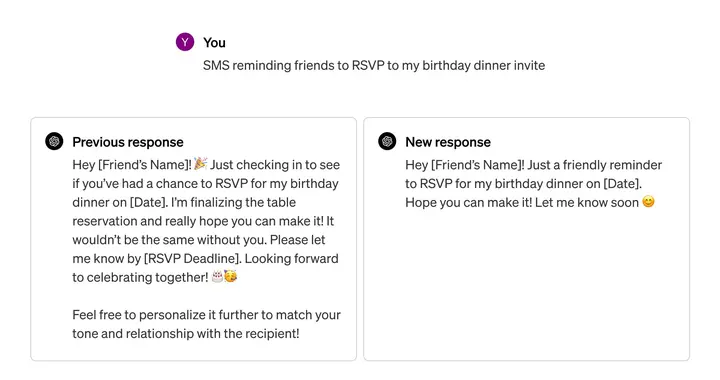Click the birthday cake emoji

217,276
